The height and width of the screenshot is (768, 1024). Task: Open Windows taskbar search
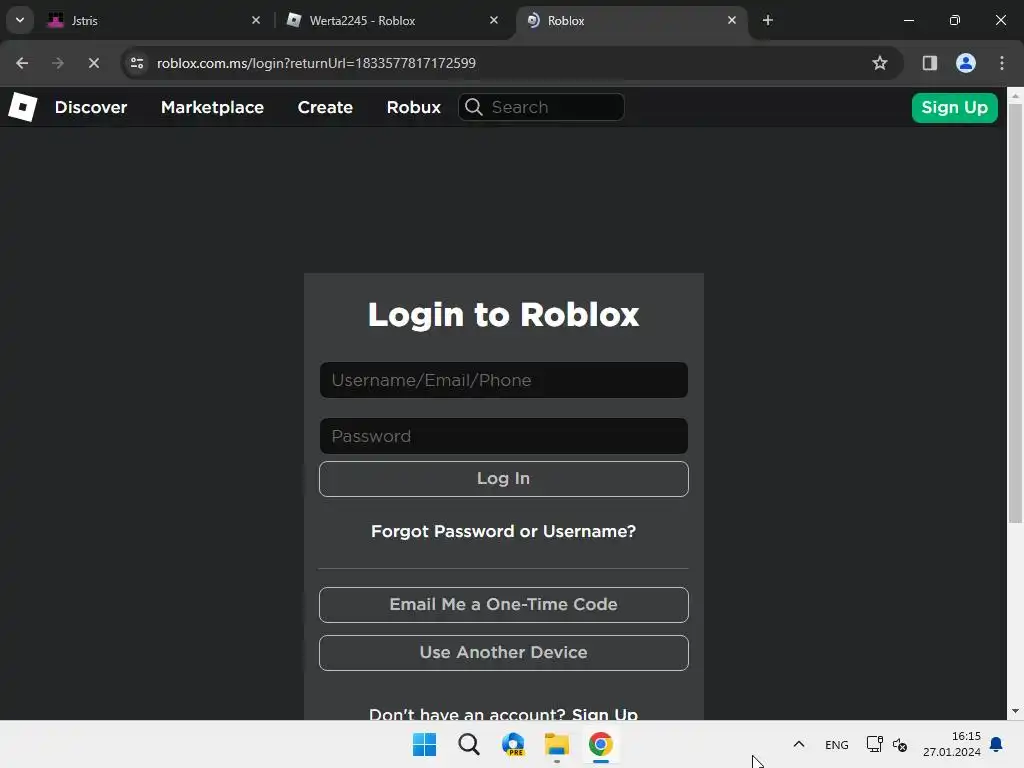pyautogui.click(x=468, y=744)
